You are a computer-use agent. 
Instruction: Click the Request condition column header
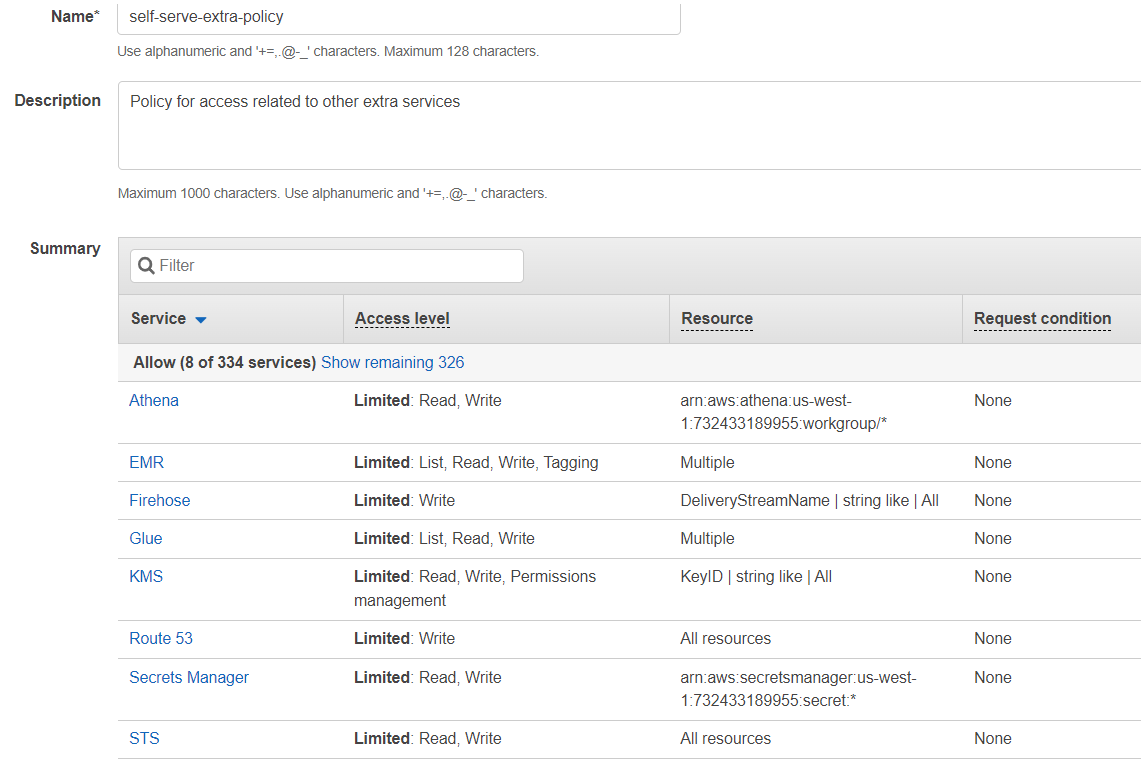[x=1042, y=319]
